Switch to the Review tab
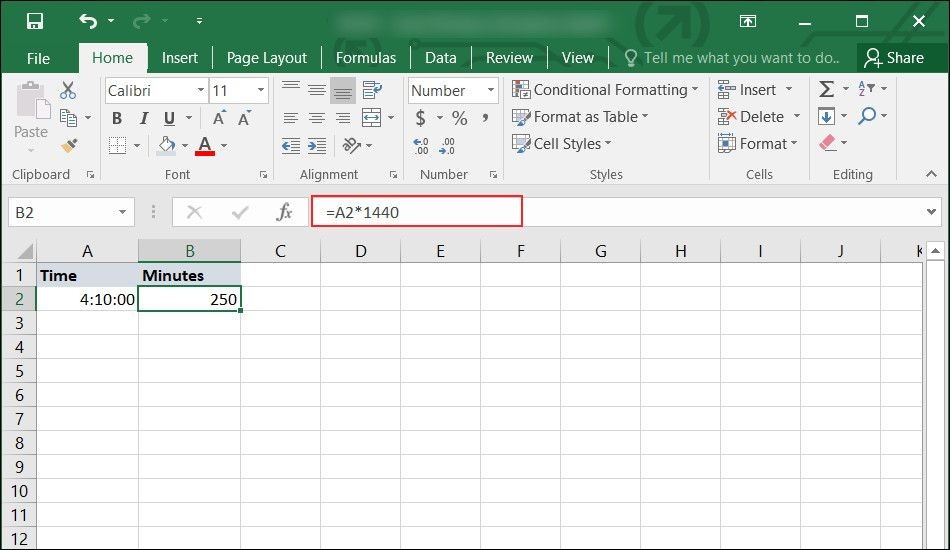This screenshot has height=550, width=950. pos(509,58)
